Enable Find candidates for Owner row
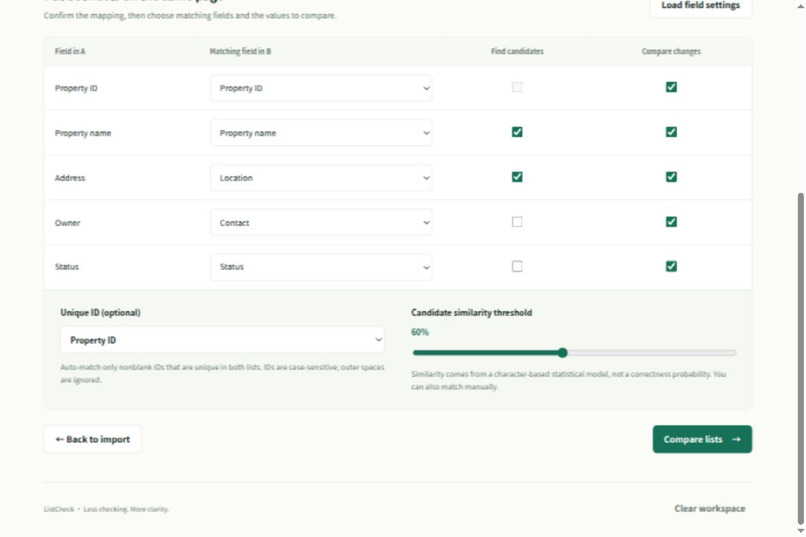 pos(517,222)
